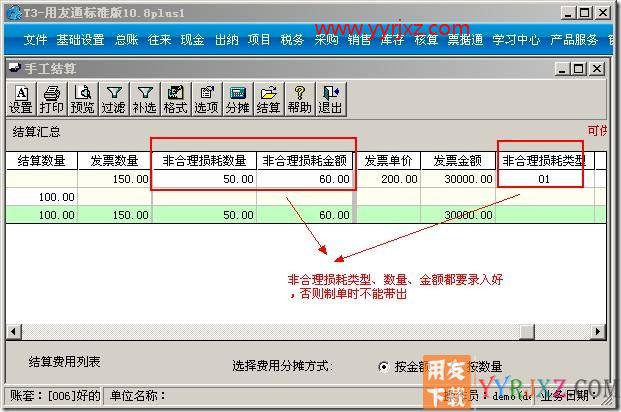
Task: Click the 结算 (Settle) toolbar icon
Action: pyautogui.click(x=268, y=99)
